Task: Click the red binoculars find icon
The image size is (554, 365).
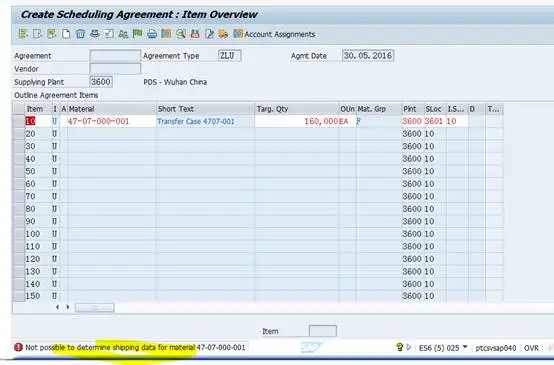Action: coord(195,34)
